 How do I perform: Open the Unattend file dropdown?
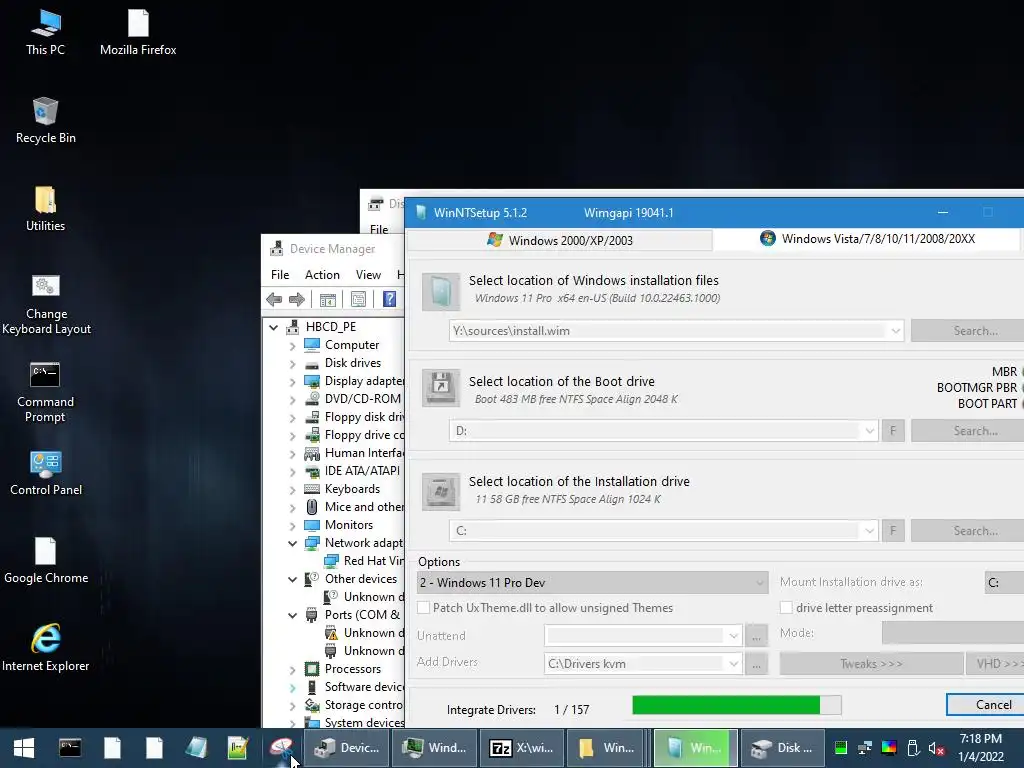pyautogui.click(x=733, y=636)
